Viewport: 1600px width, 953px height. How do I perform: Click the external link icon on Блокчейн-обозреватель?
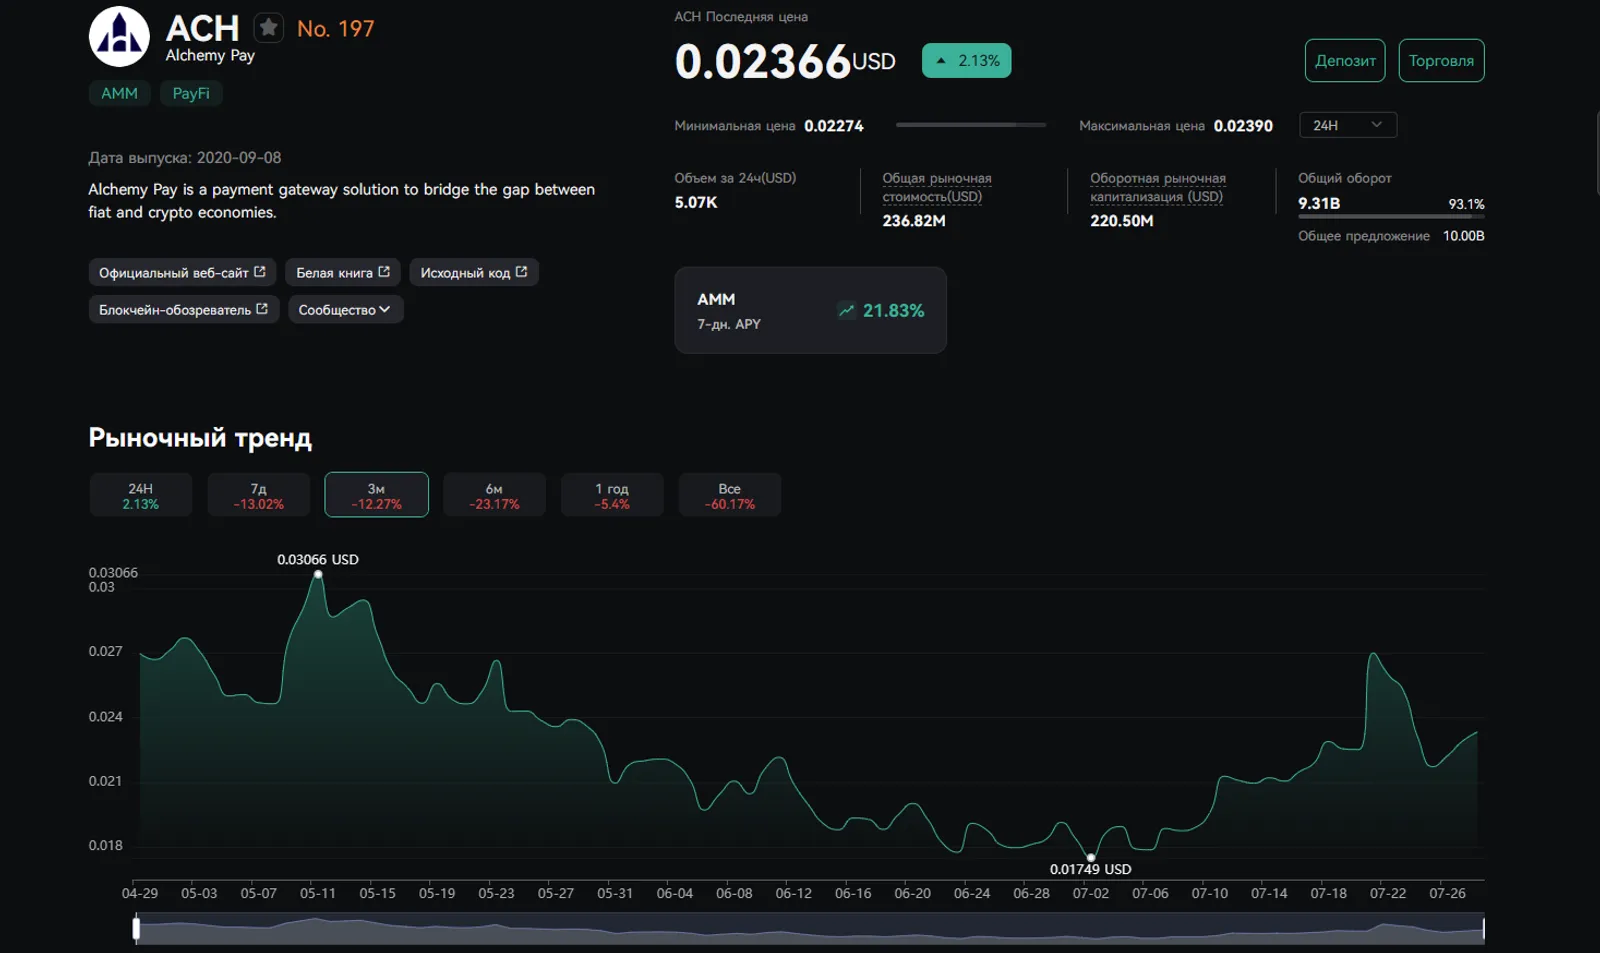click(262, 308)
